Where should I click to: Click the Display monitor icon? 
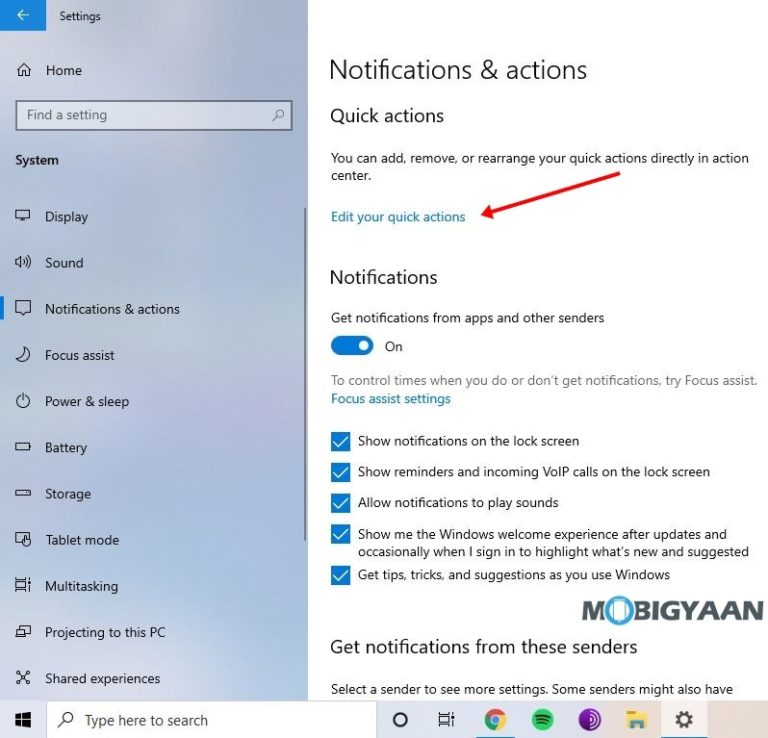(x=23, y=216)
